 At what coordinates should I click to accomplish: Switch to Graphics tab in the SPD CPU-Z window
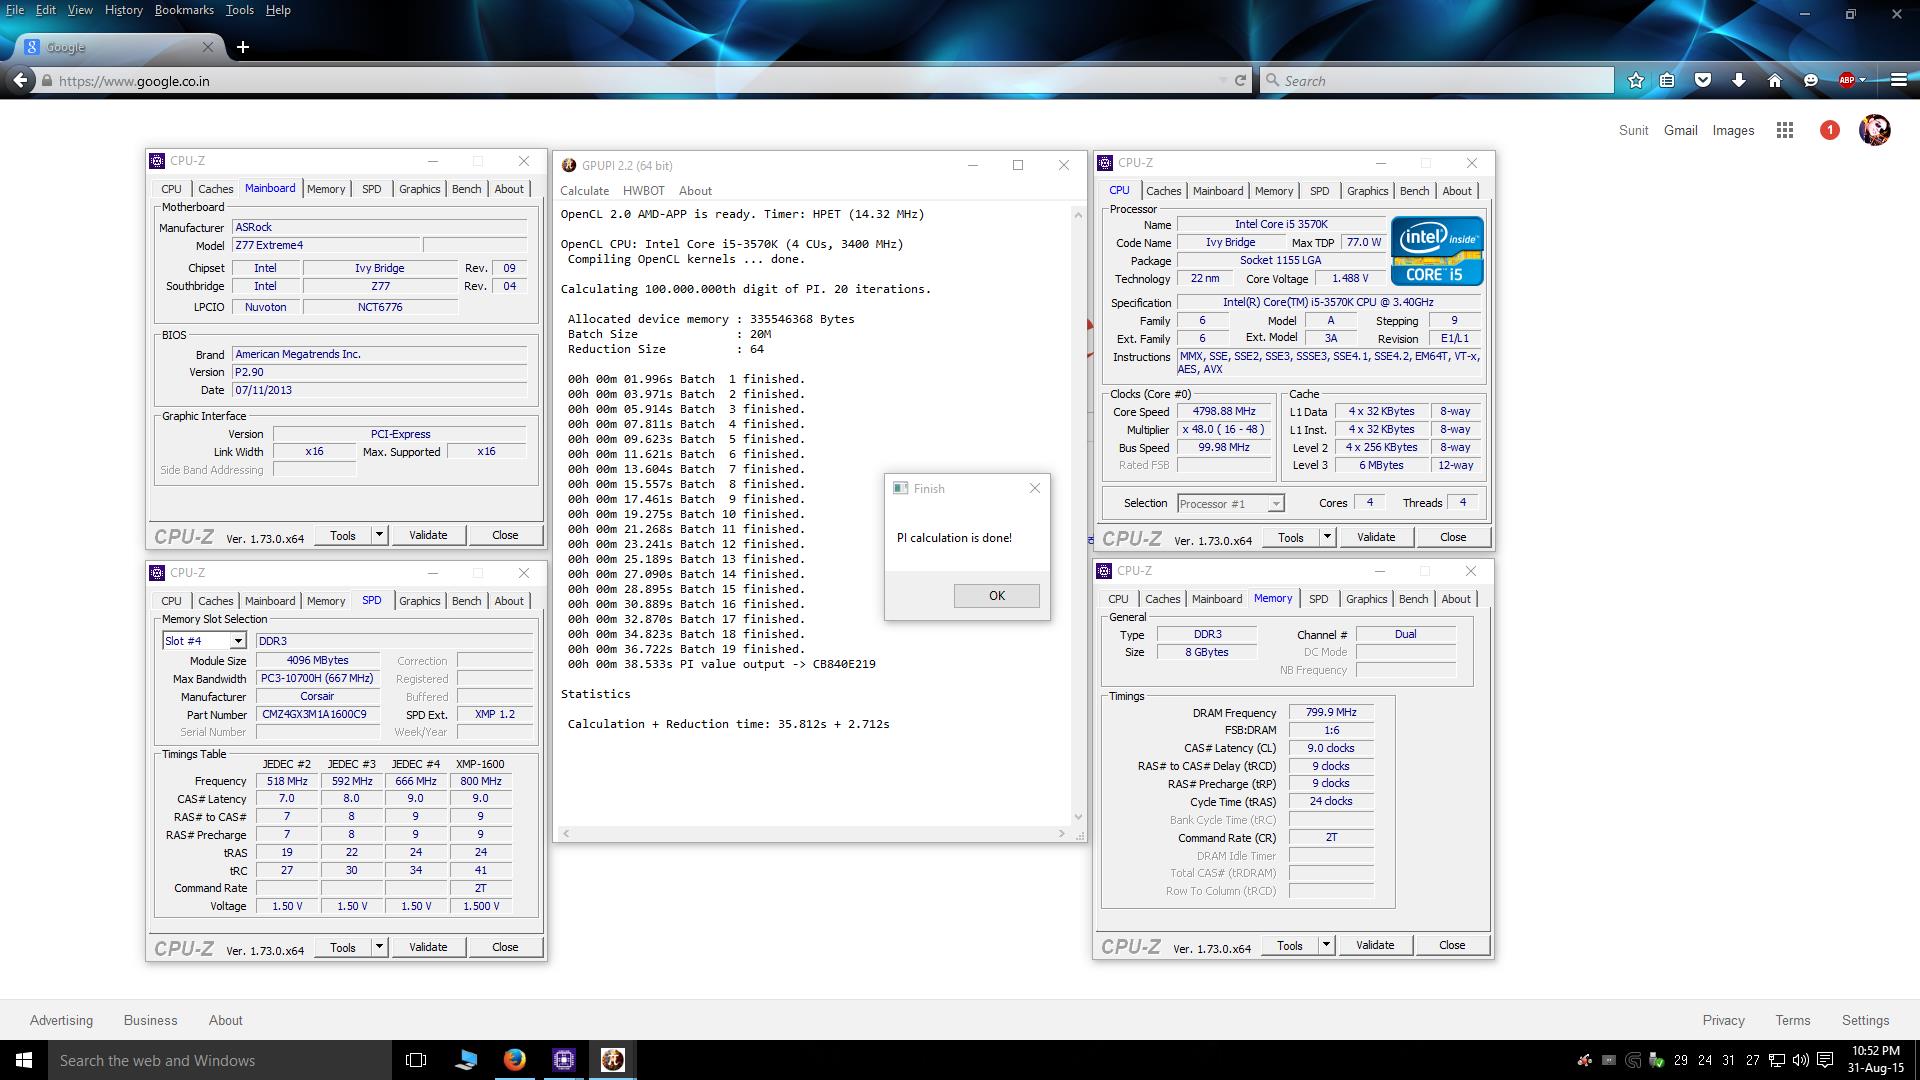[419, 601]
